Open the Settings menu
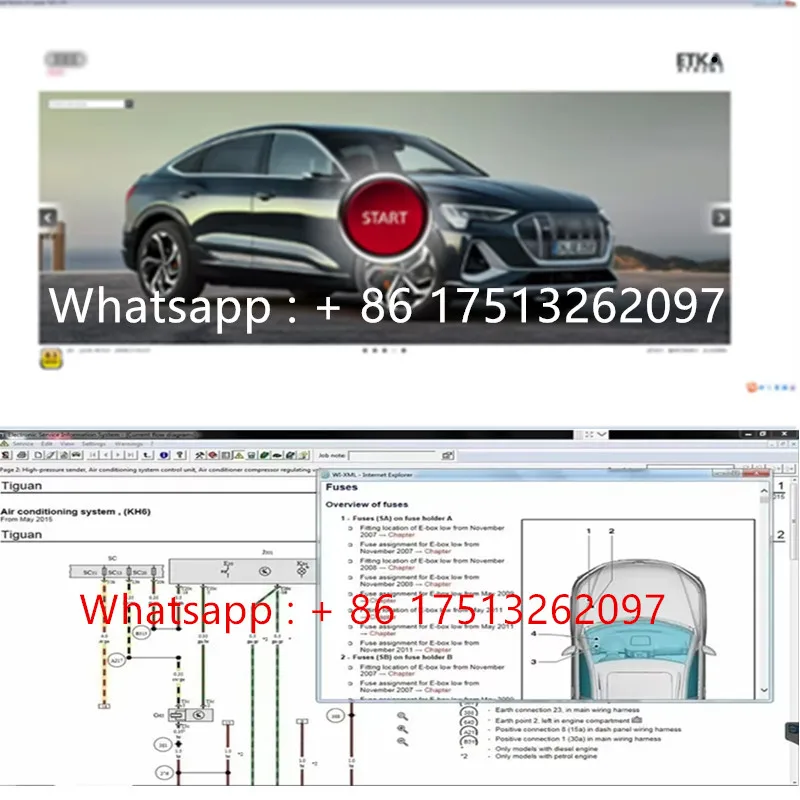 click(94, 444)
